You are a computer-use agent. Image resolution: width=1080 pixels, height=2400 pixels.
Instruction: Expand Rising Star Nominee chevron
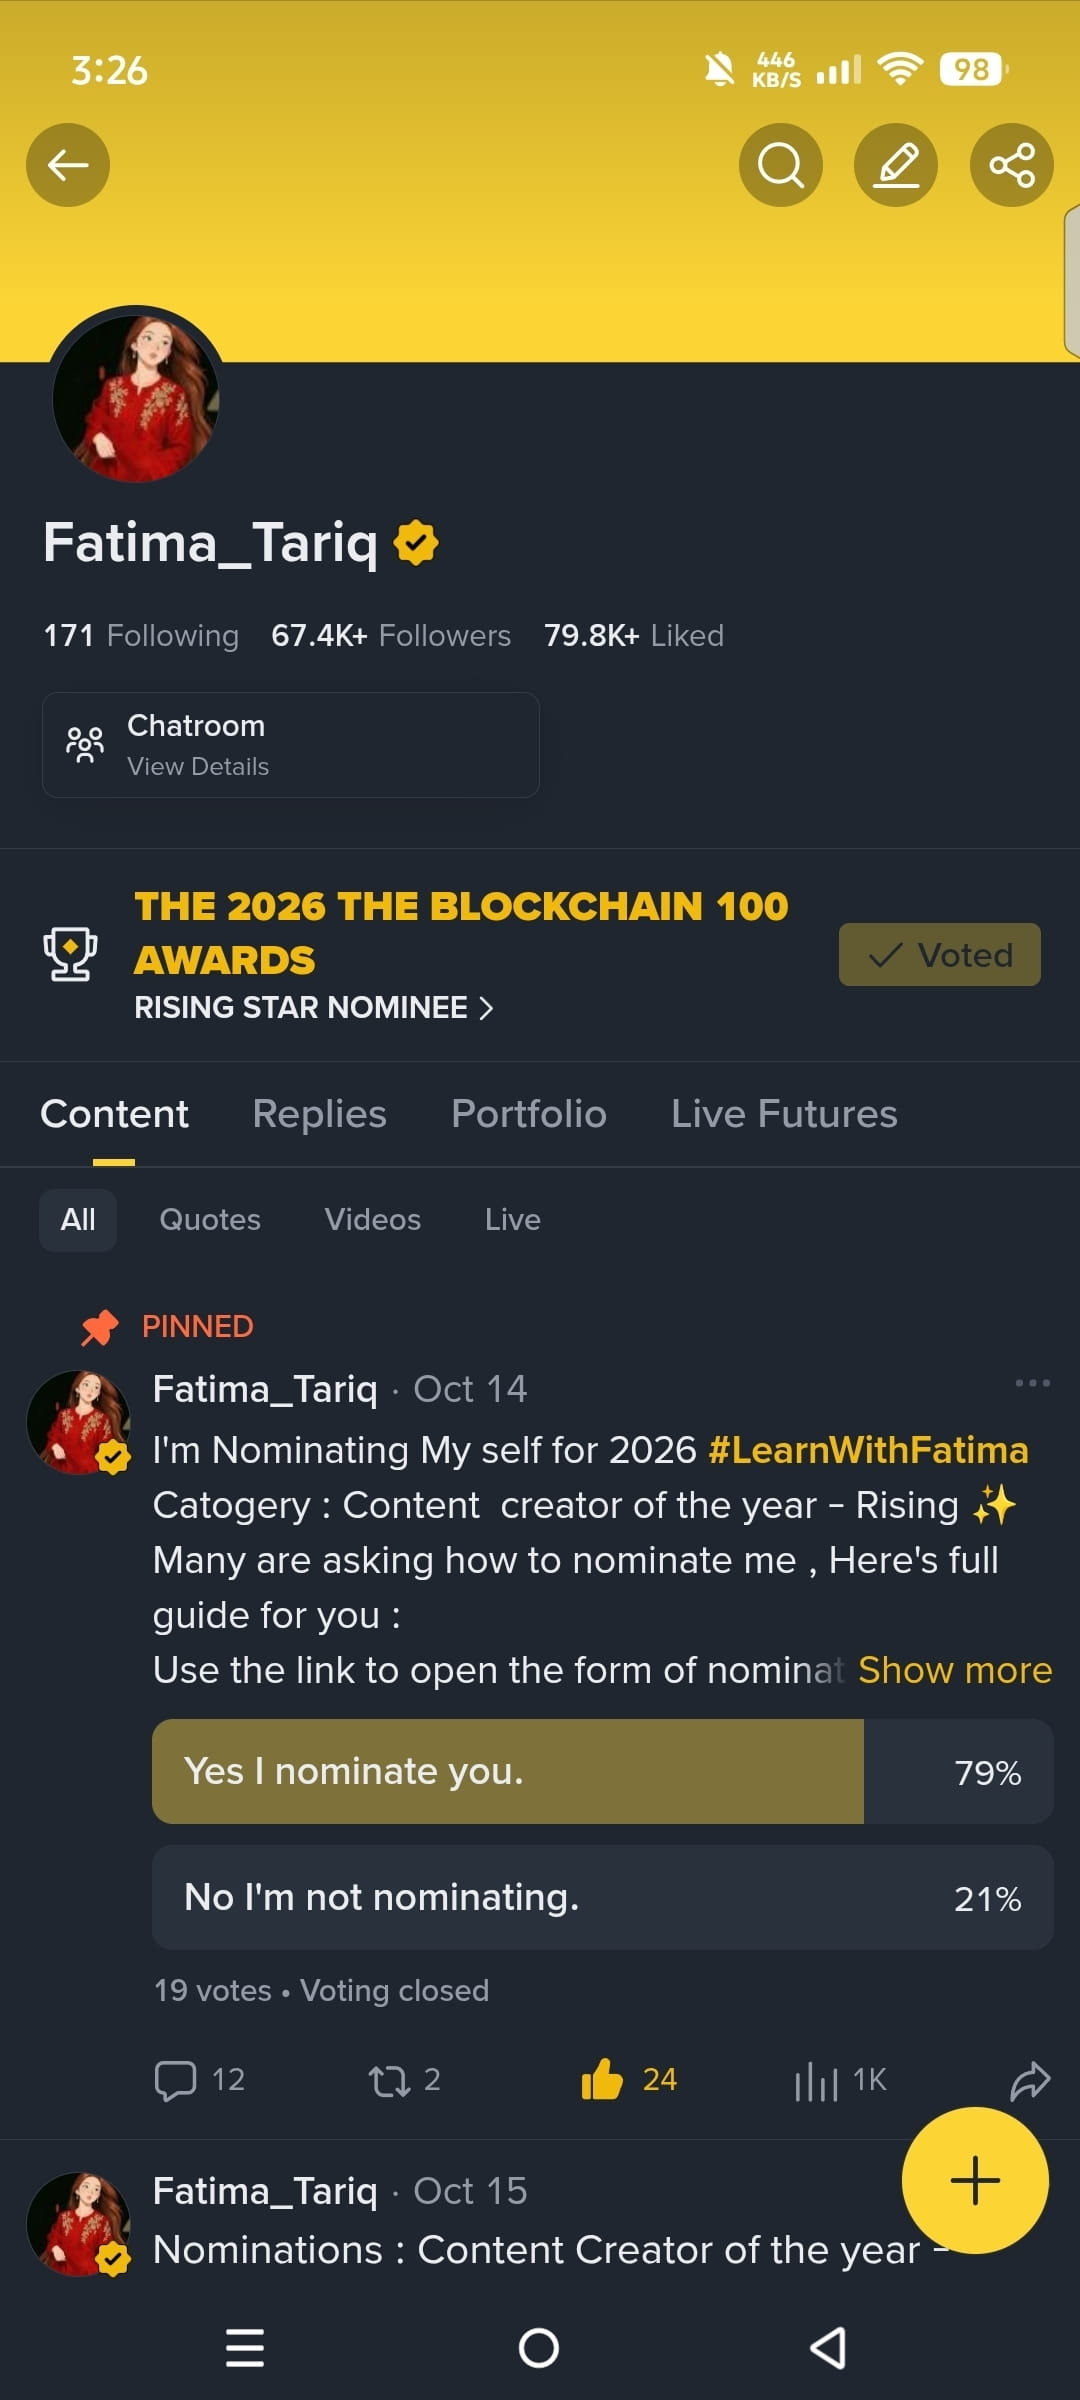pyautogui.click(x=486, y=1008)
